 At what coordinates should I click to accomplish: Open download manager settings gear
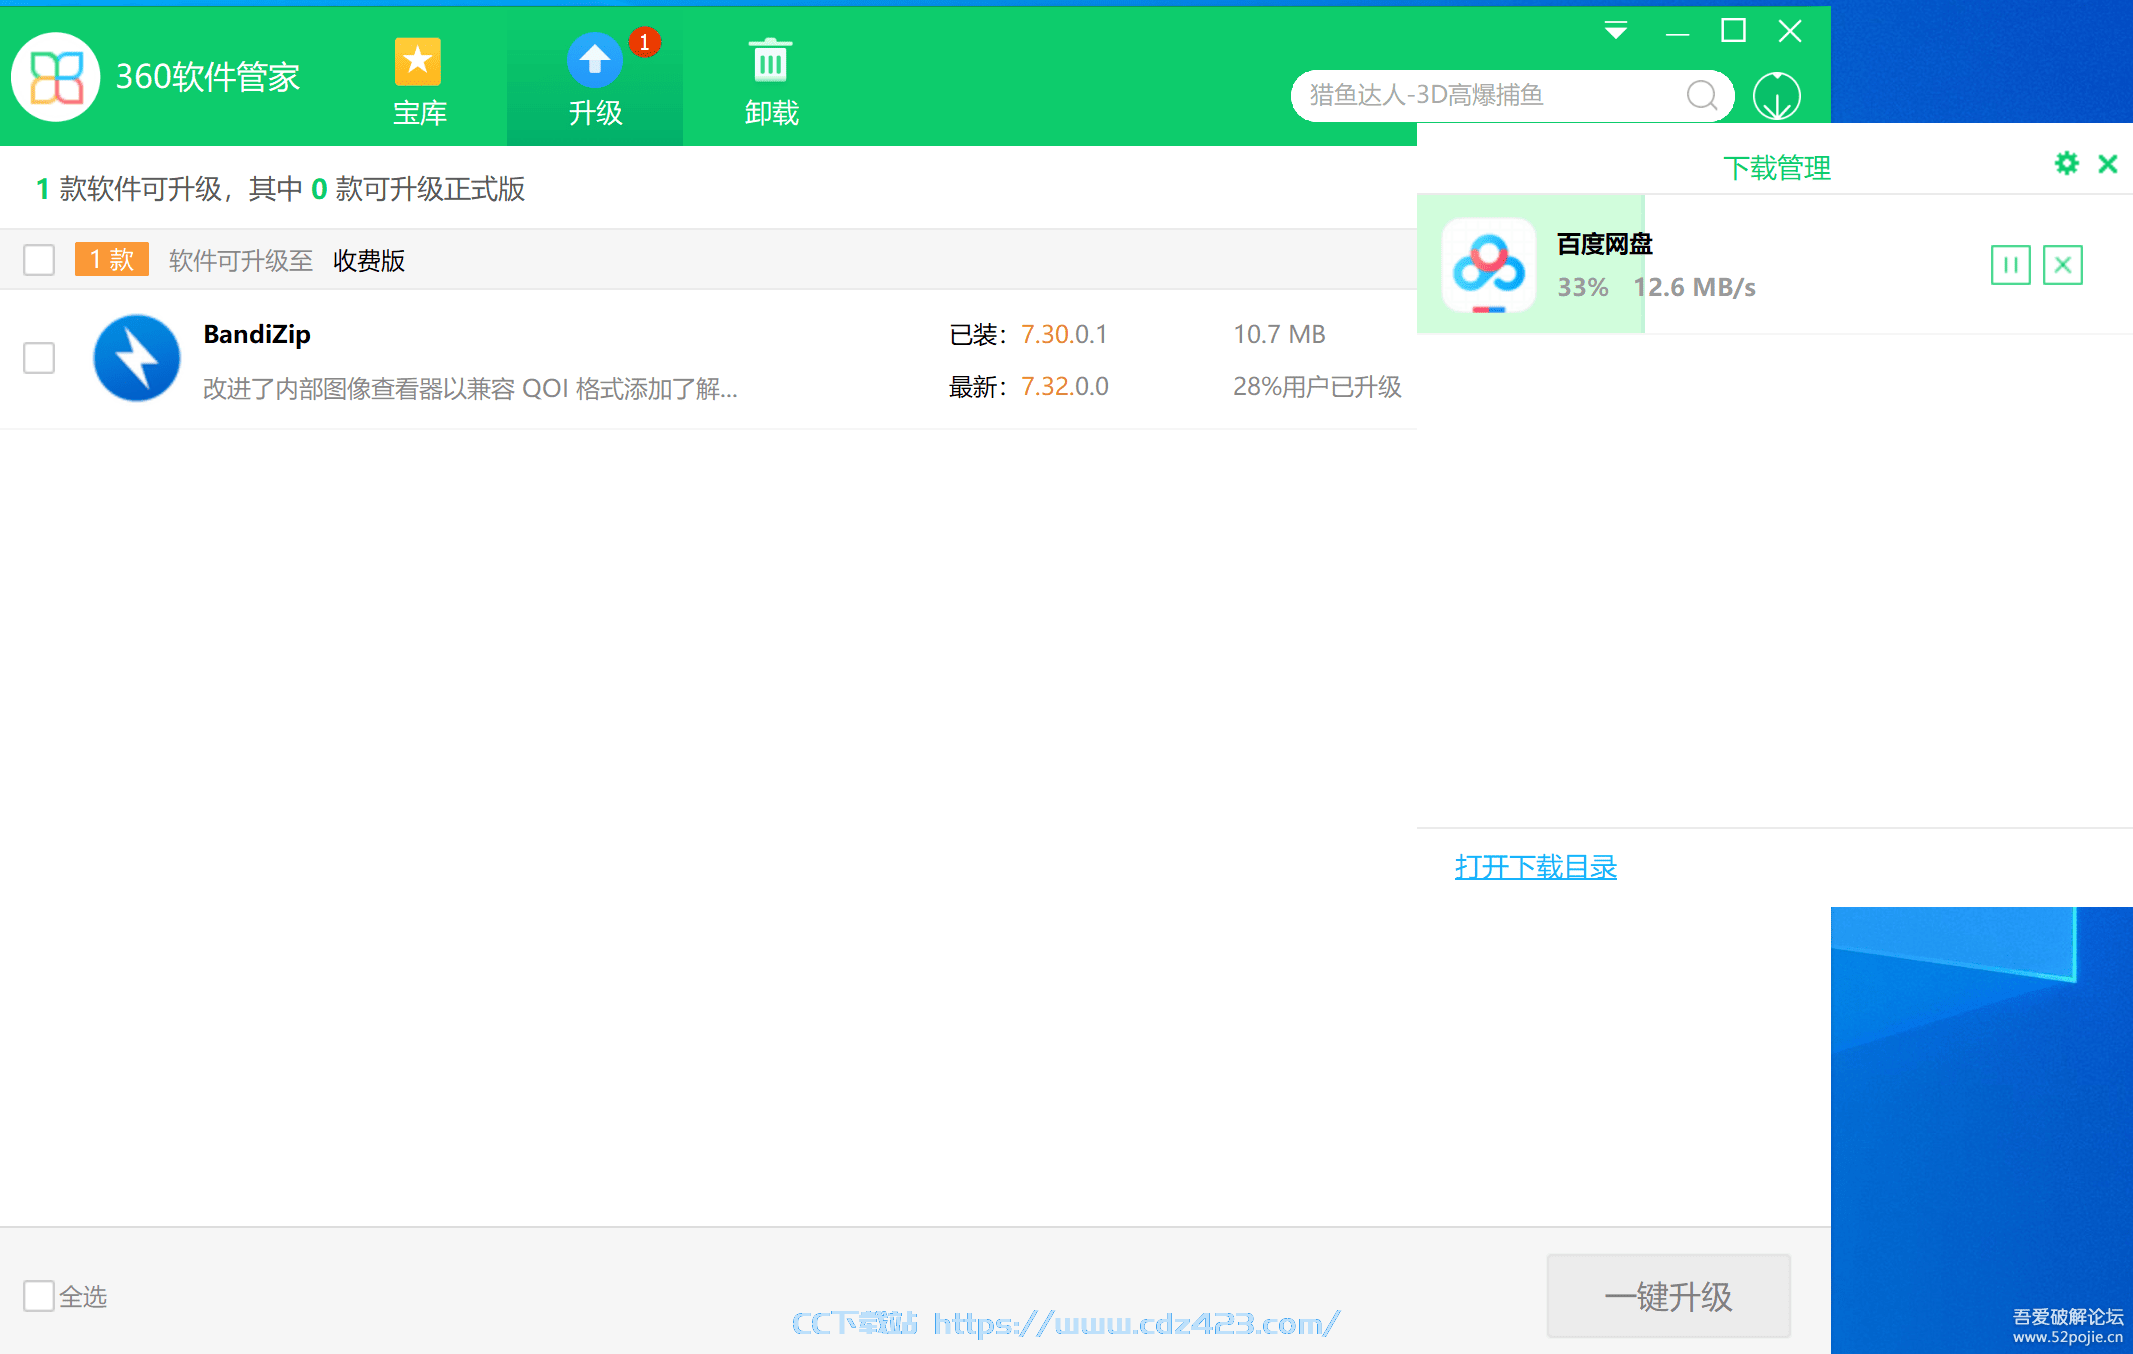pyautogui.click(x=2066, y=164)
